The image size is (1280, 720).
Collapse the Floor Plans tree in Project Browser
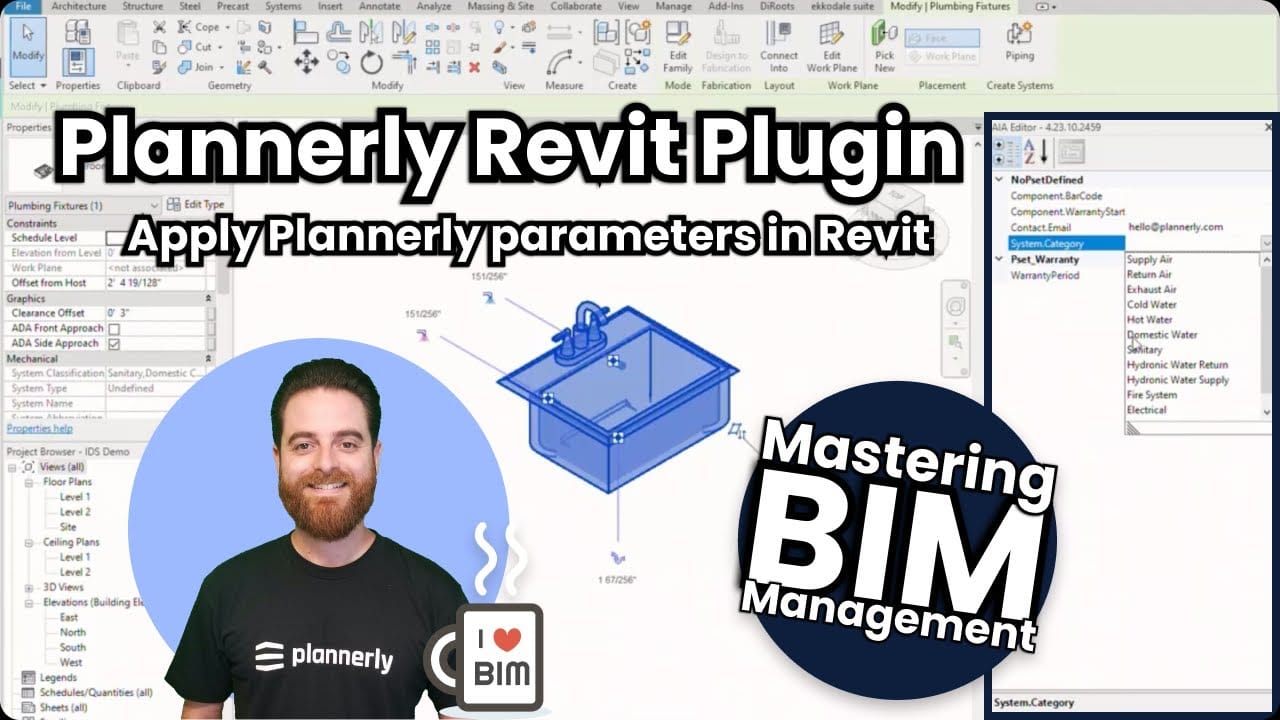tap(27, 481)
